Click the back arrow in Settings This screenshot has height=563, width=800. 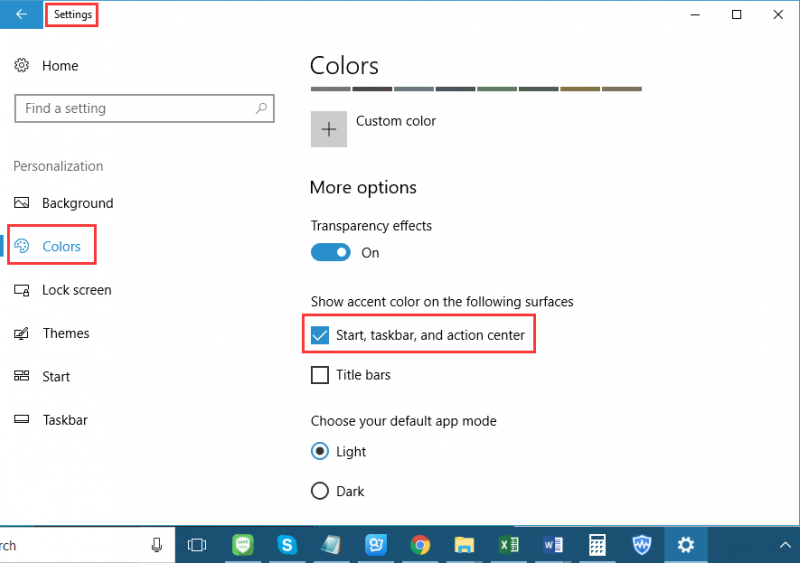21,14
